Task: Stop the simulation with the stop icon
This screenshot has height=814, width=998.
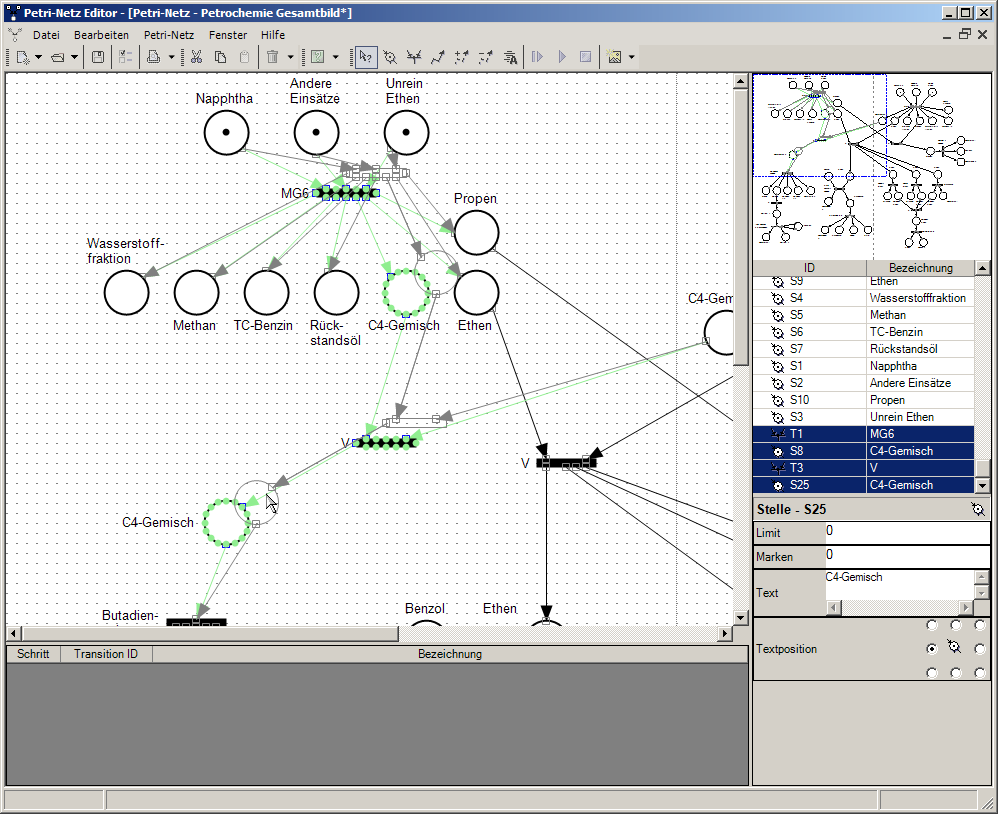Action: [x=586, y=57]
